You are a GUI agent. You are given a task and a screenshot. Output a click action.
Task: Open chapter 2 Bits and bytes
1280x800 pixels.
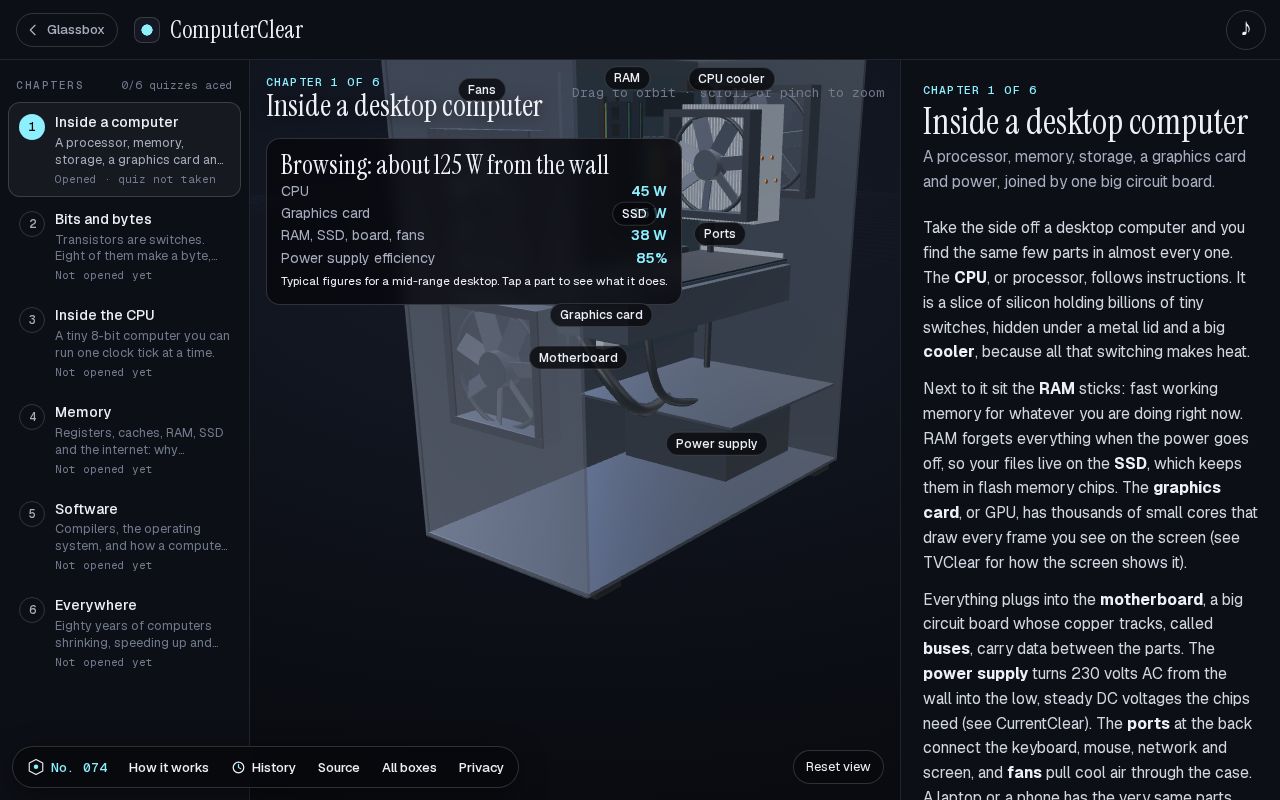click(124, 246)
